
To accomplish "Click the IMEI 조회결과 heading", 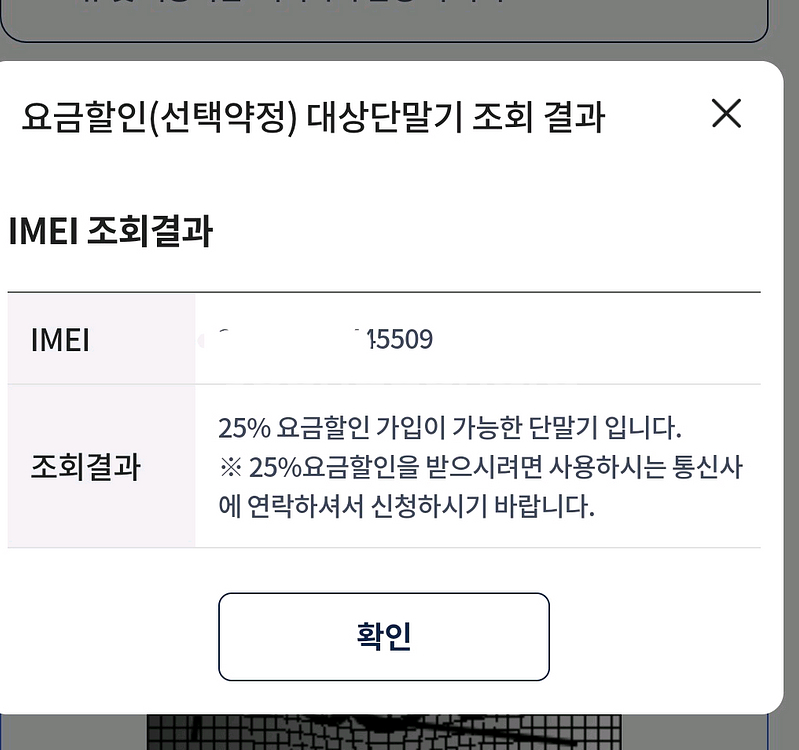I will pyautogui.click(x=110, y=231).
